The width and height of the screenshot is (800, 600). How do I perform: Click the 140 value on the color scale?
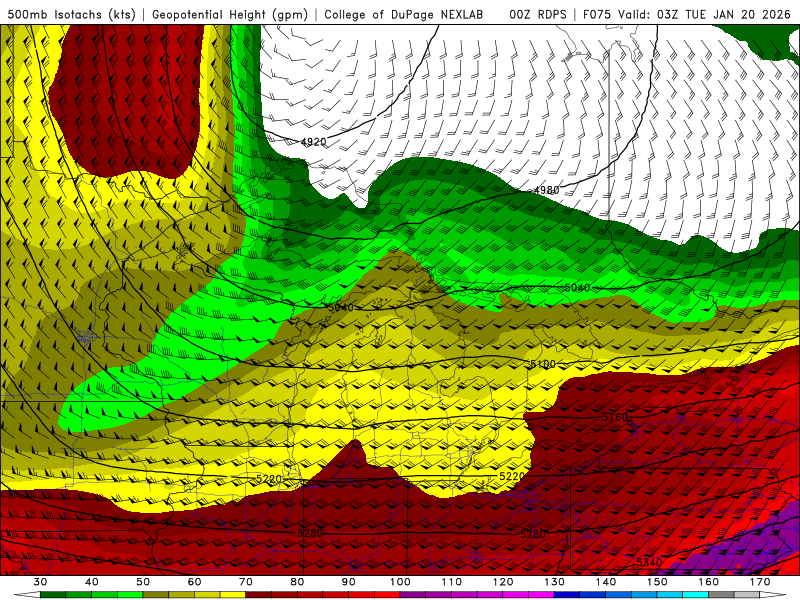(606, 582)
